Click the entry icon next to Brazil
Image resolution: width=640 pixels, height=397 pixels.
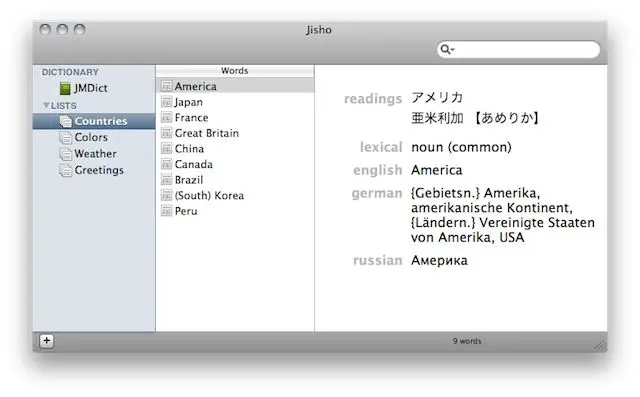tap(166, 180)
